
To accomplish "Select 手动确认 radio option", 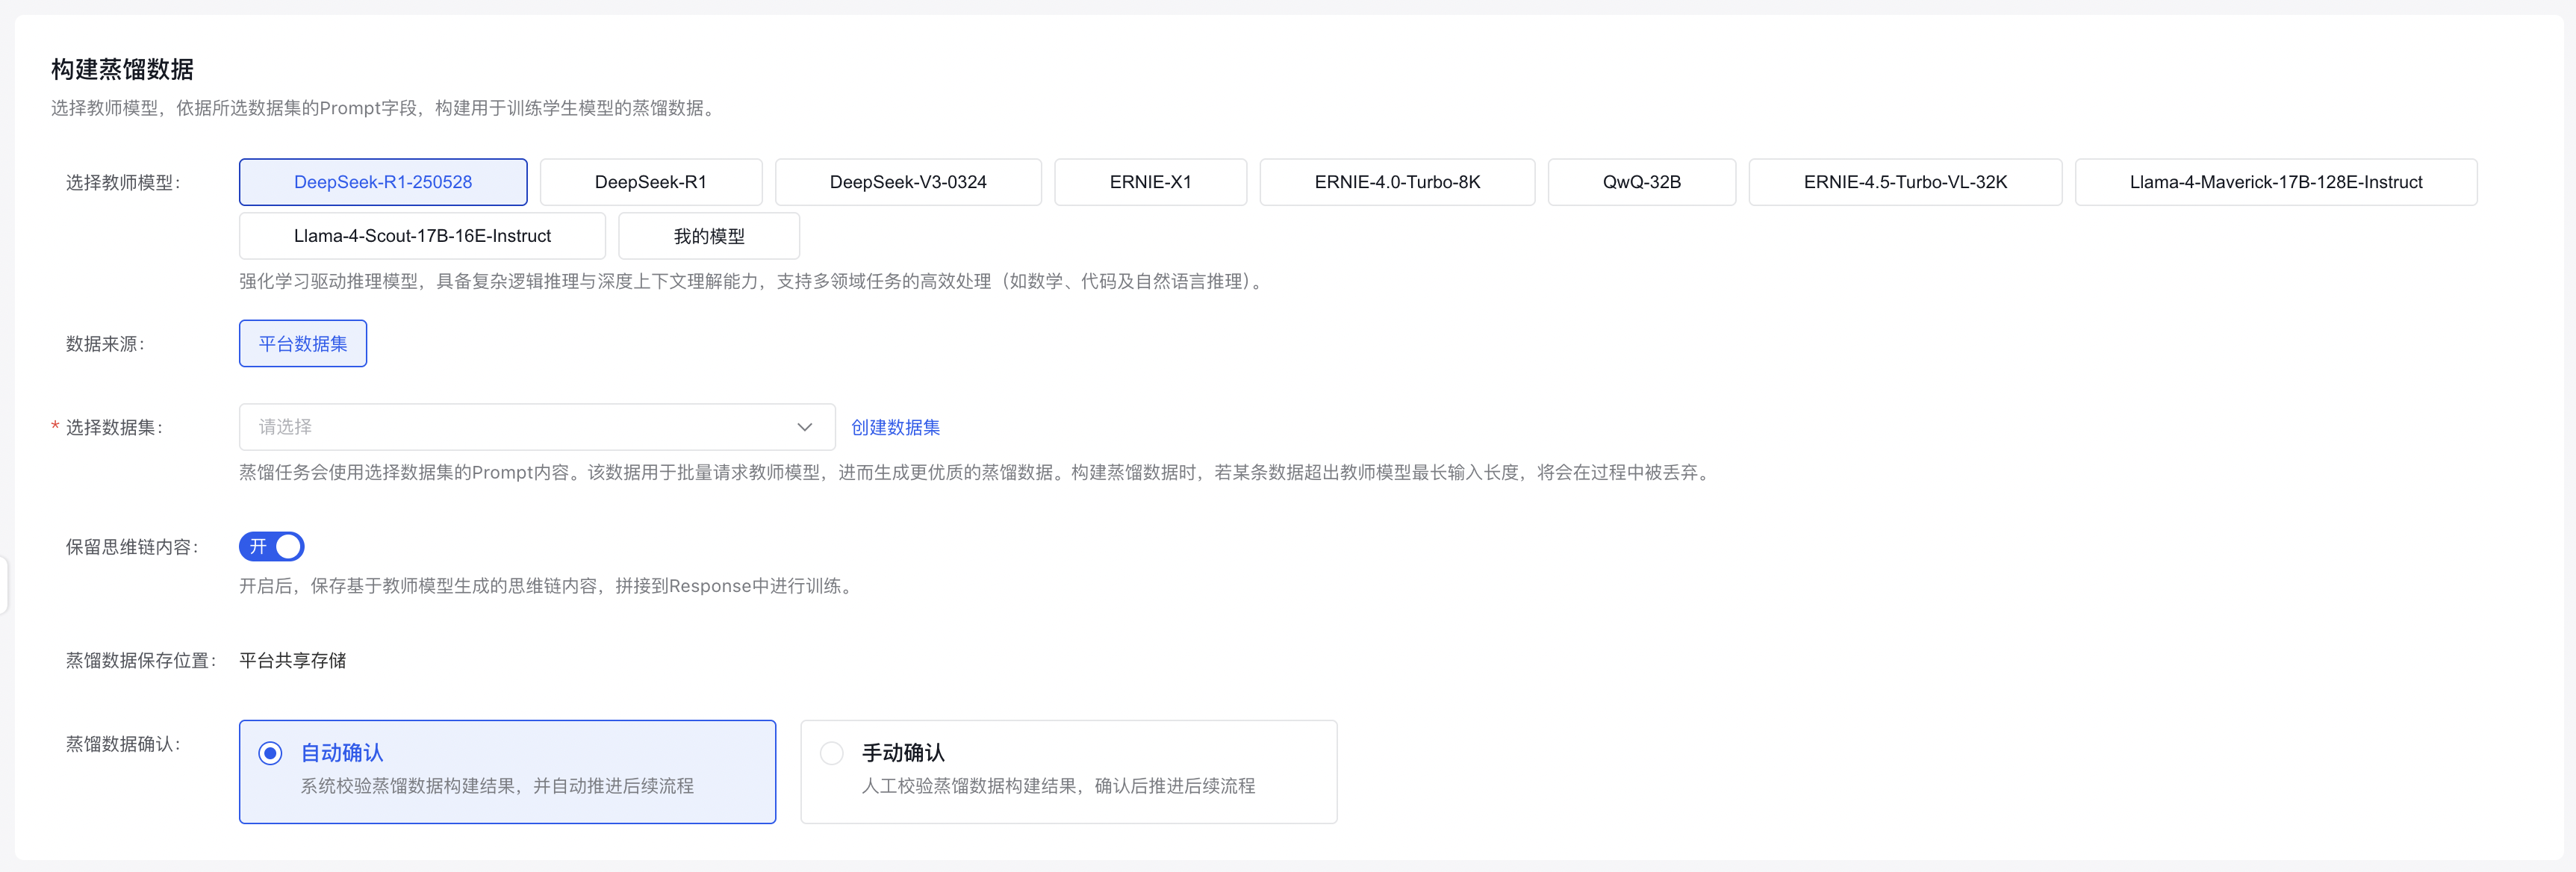I will click(x=1069, y=772).
